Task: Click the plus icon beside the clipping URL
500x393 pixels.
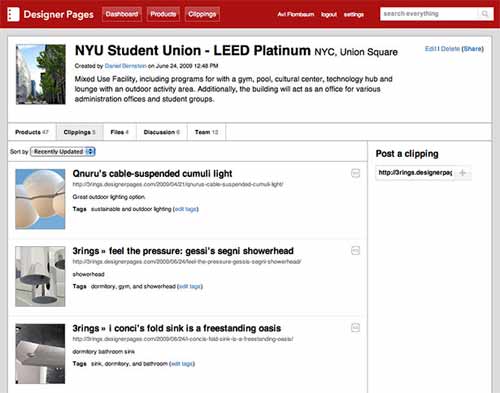Action: 462,173
